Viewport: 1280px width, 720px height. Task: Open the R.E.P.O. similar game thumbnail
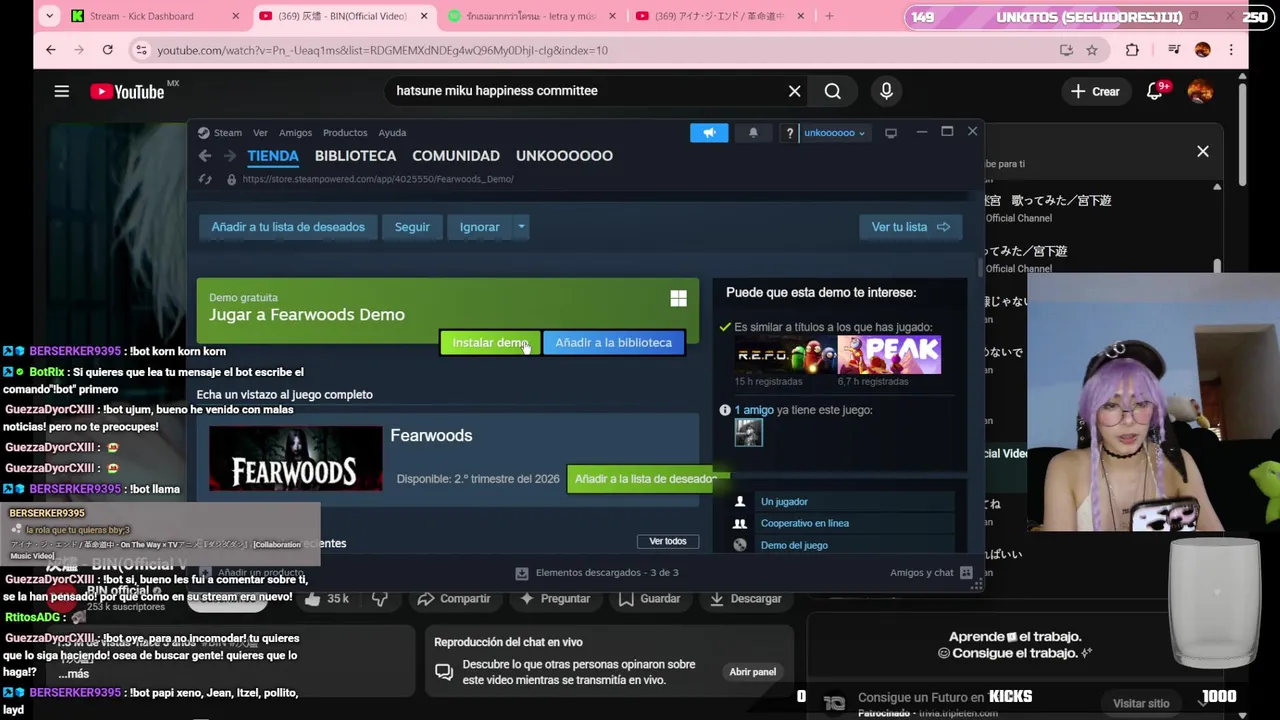coord(784,355)
